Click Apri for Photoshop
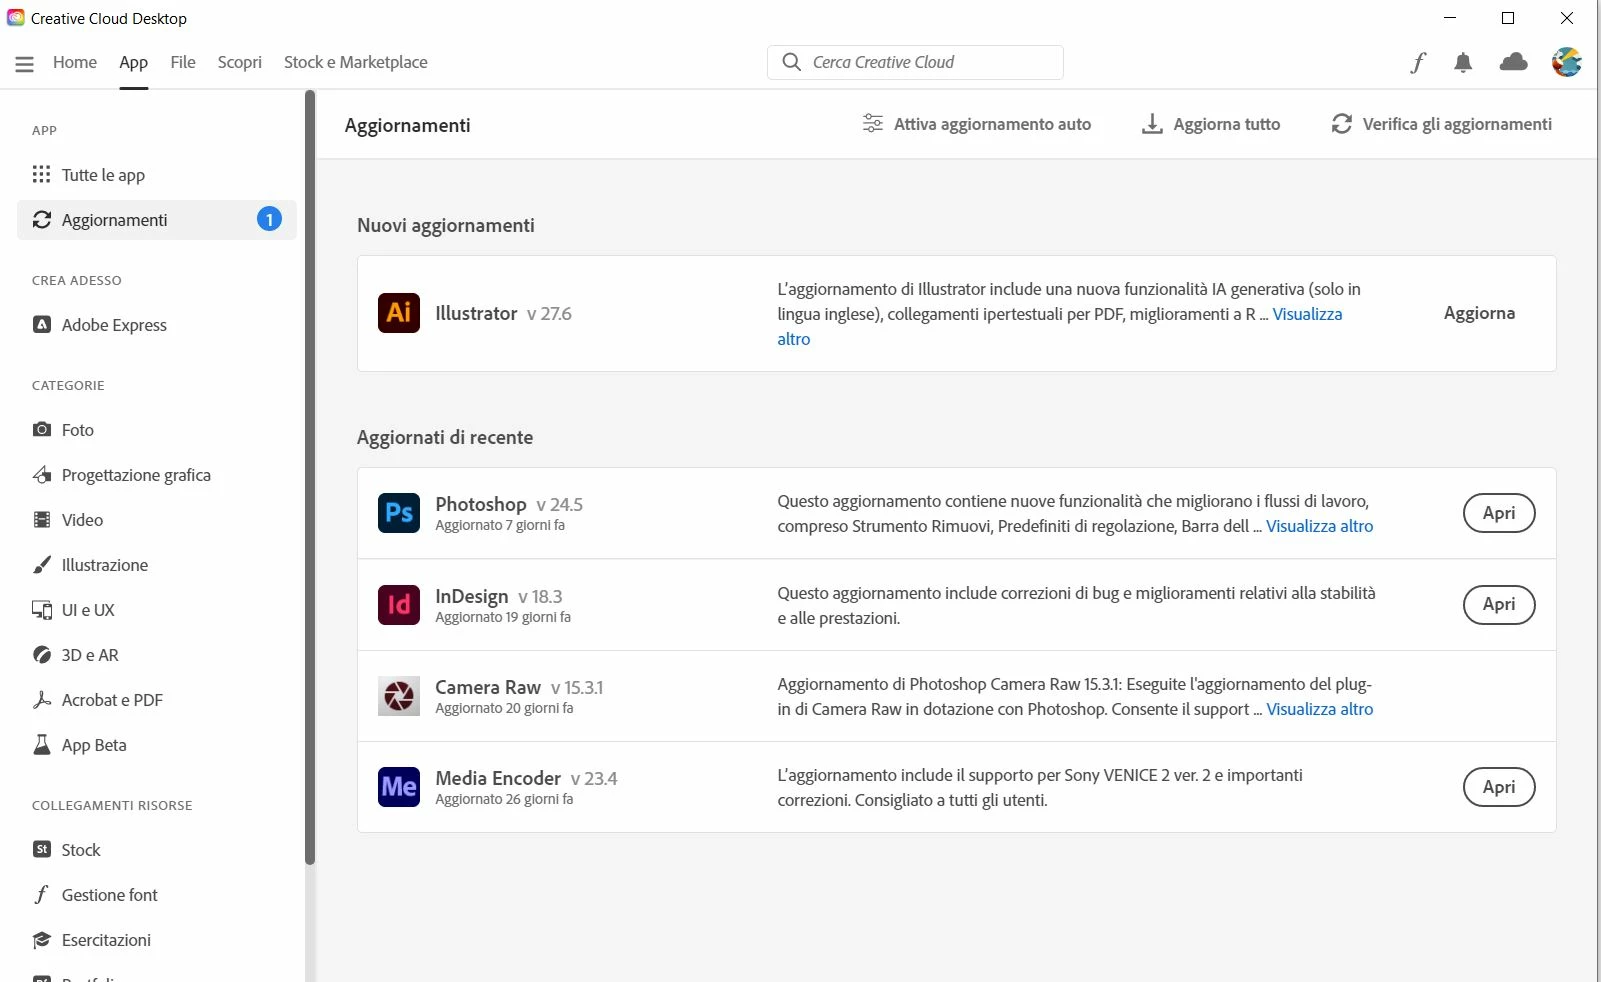Viewport: 1601px width, 982px height. pyautogui.click(x=1499, y=513)
